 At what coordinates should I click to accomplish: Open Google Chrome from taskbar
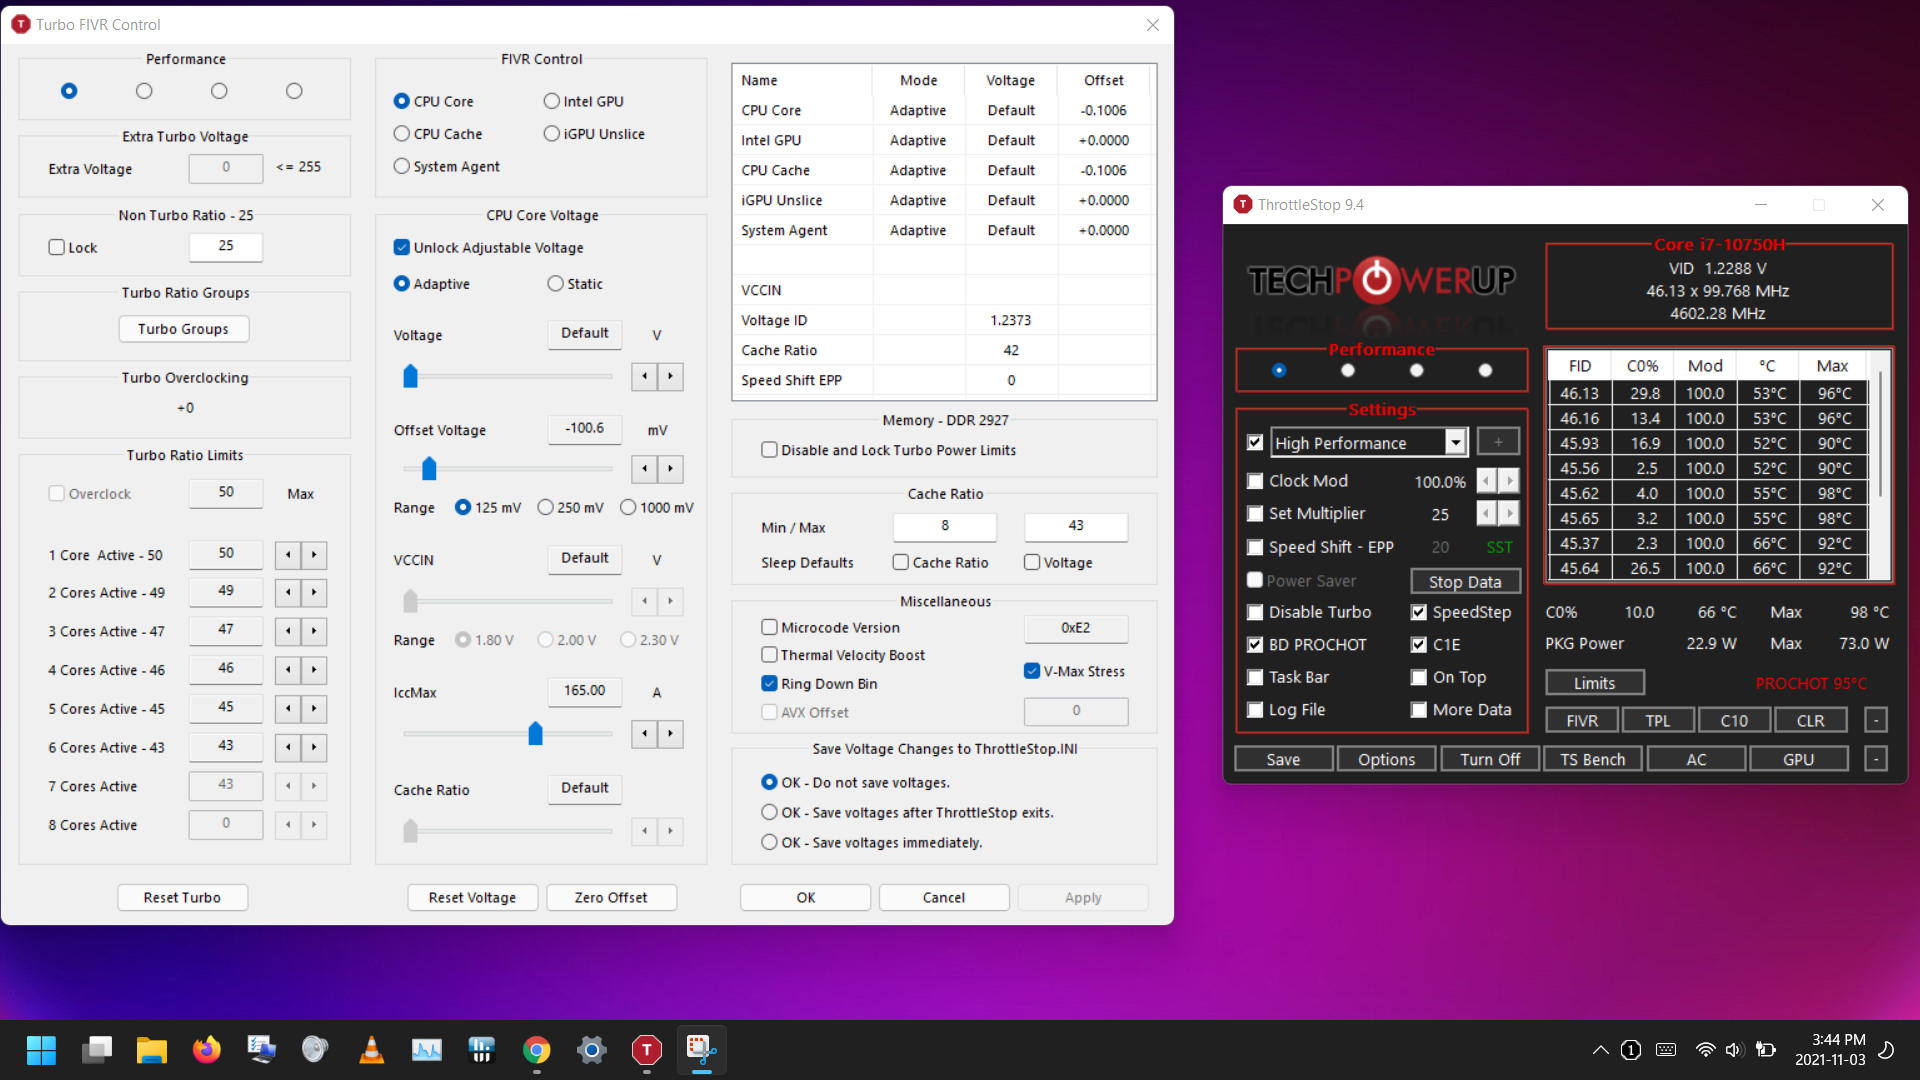(x=537, y=1050)
